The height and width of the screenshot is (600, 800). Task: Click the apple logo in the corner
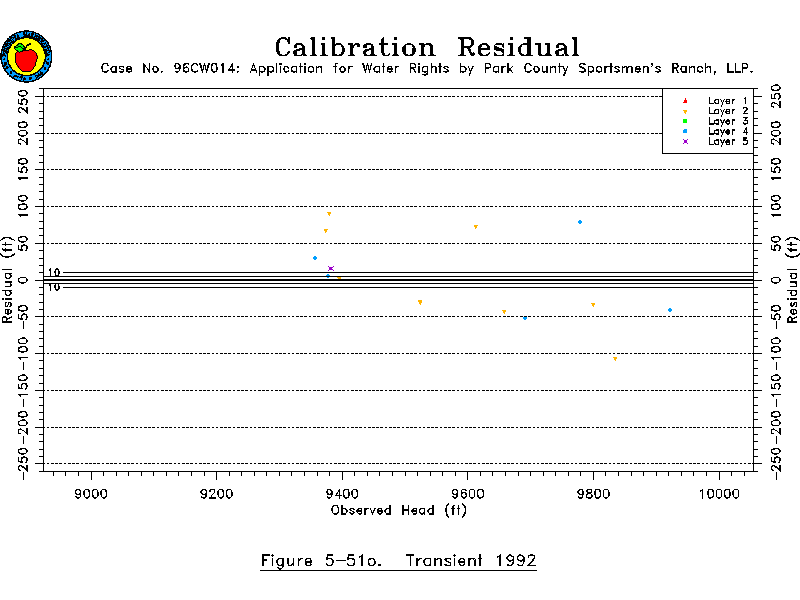click(x=27, y=56)
